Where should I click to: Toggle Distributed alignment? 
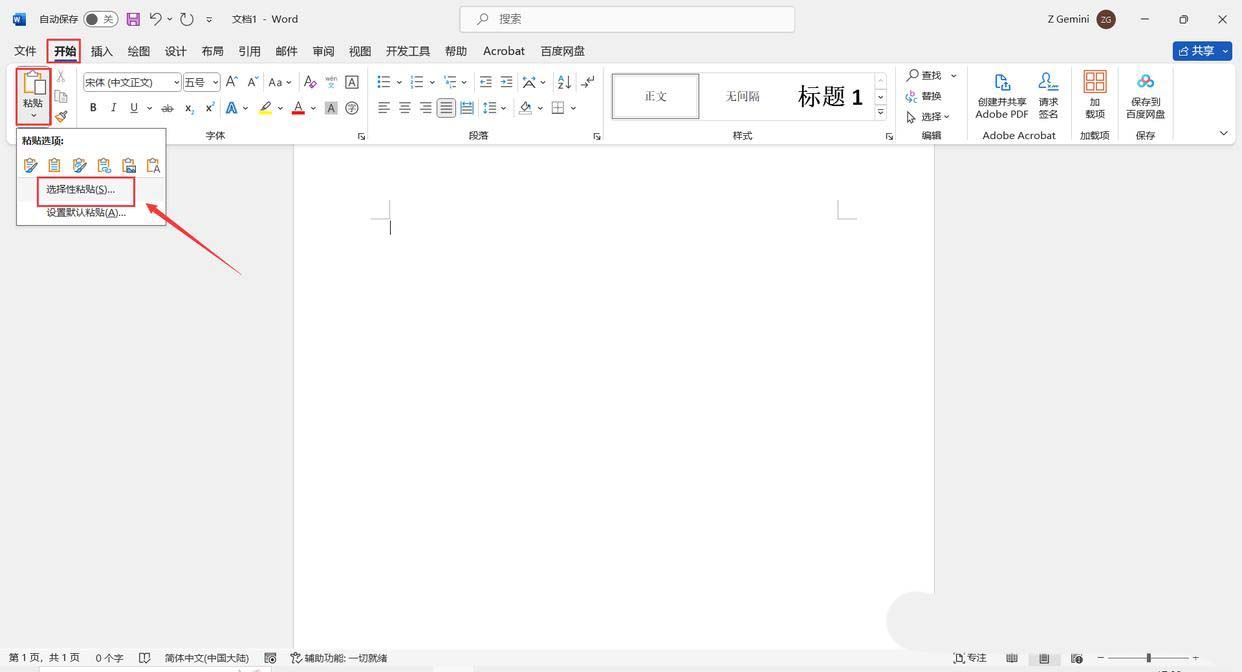(467, 108)
